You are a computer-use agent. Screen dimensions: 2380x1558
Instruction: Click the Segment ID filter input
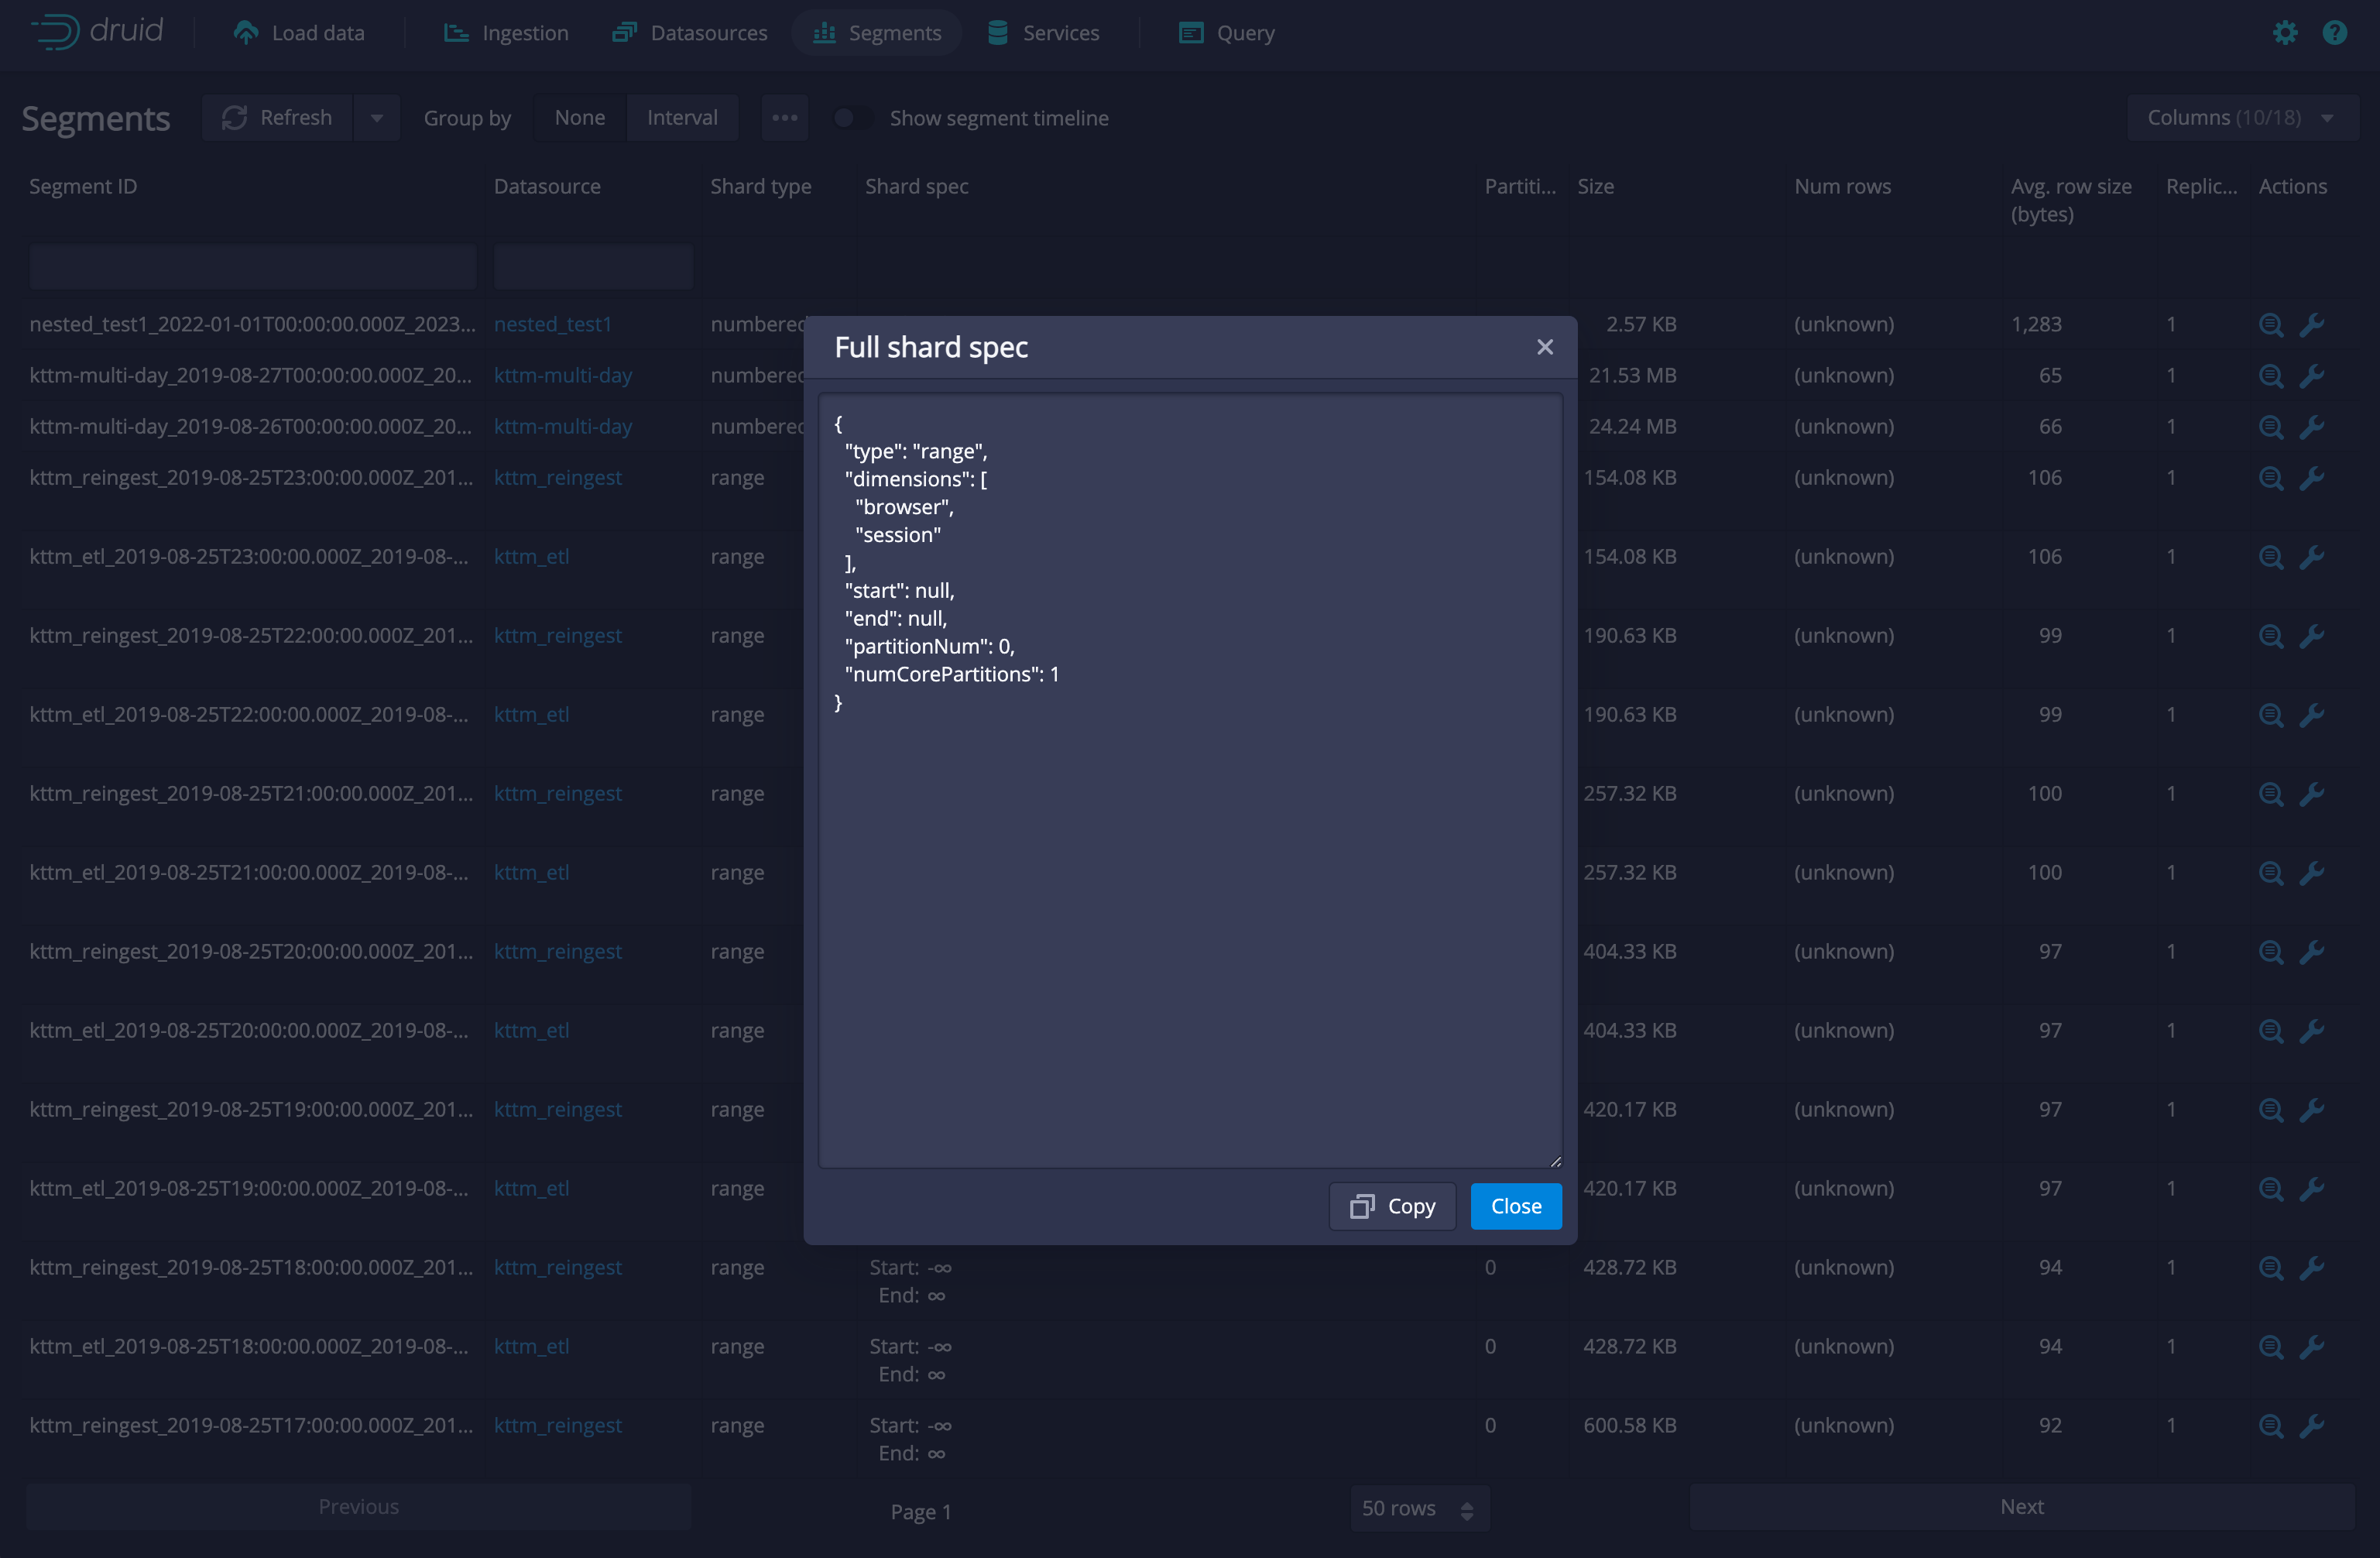click(253, 267)
